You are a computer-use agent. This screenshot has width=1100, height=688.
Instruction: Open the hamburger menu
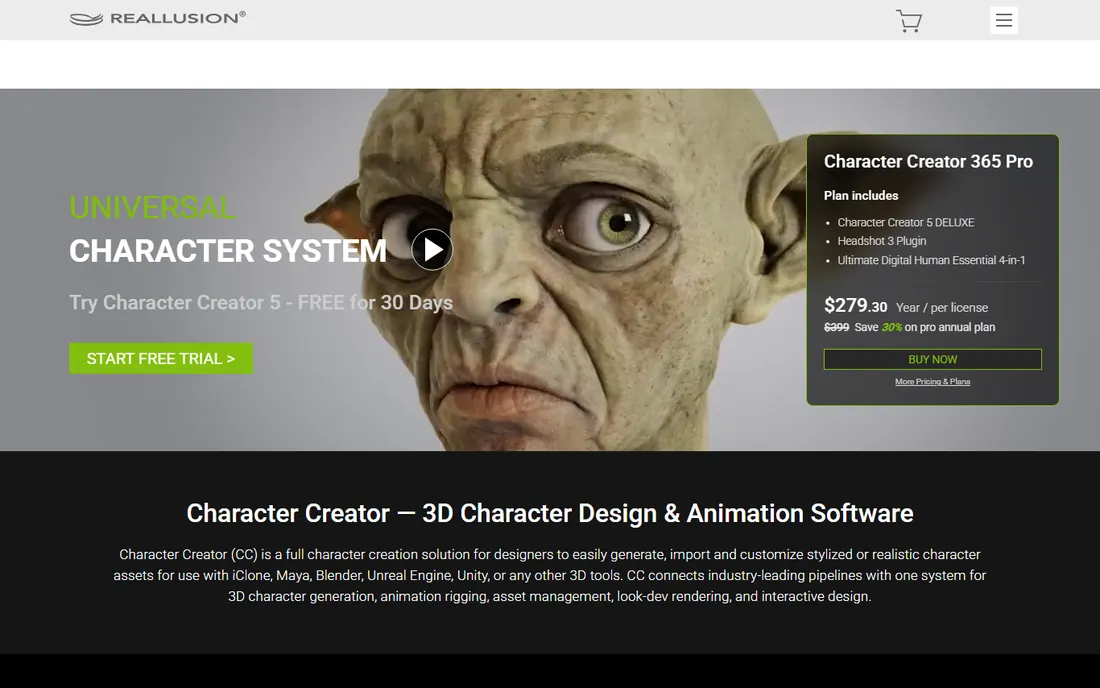pos(1004,20)
